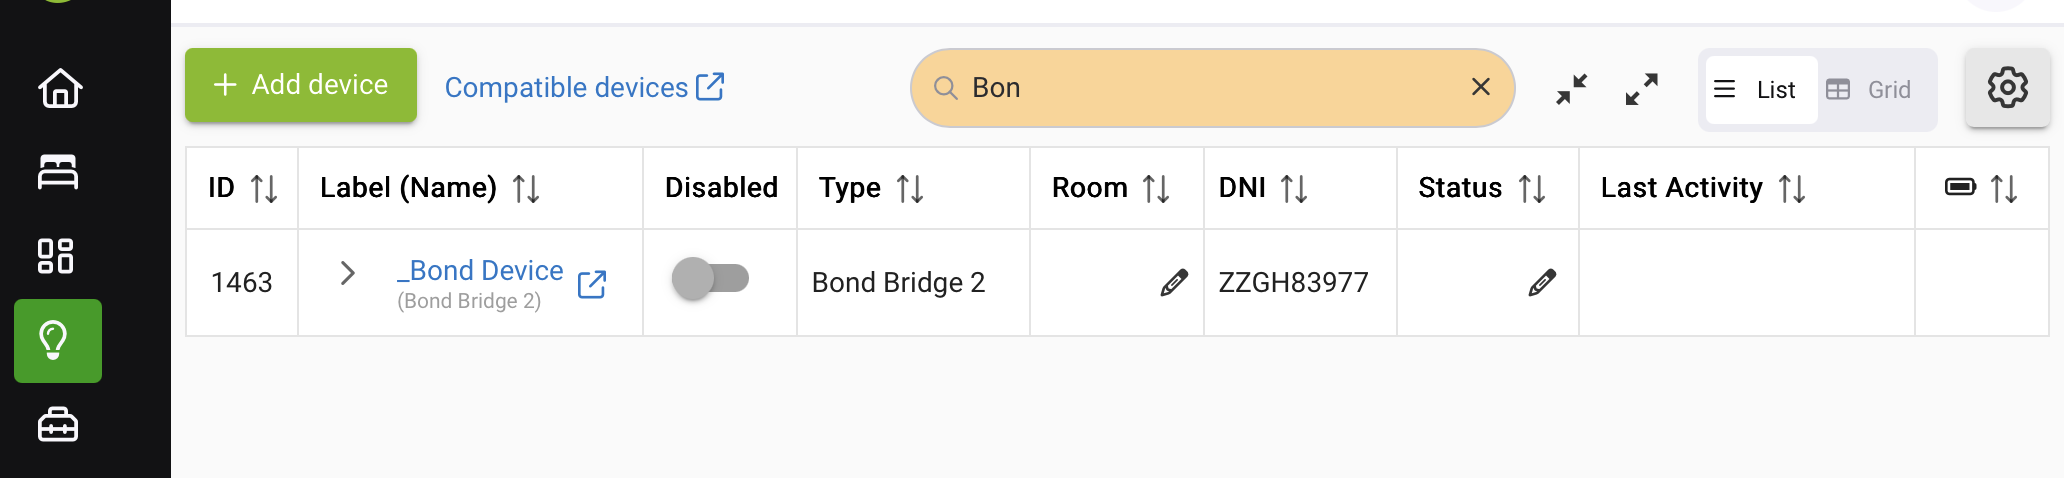Open the Apps dashboard grid icon

56,256
